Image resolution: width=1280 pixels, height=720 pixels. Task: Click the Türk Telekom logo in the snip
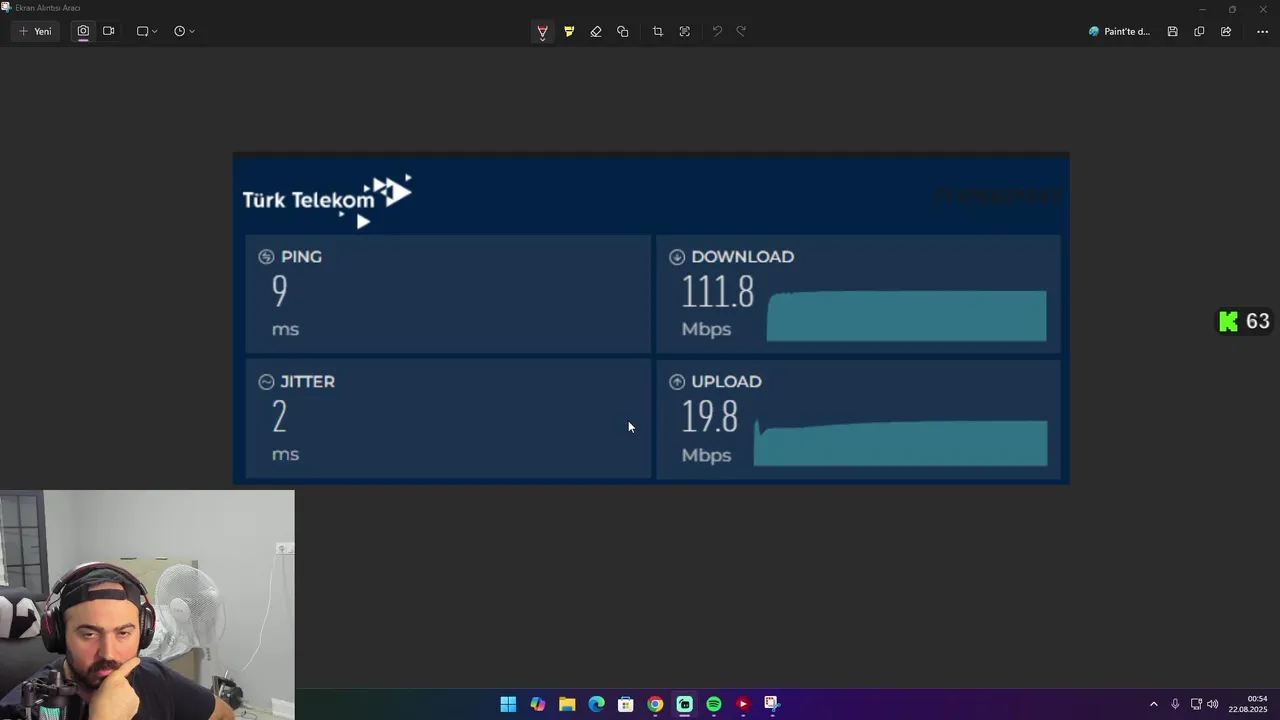tap(327, 201)
